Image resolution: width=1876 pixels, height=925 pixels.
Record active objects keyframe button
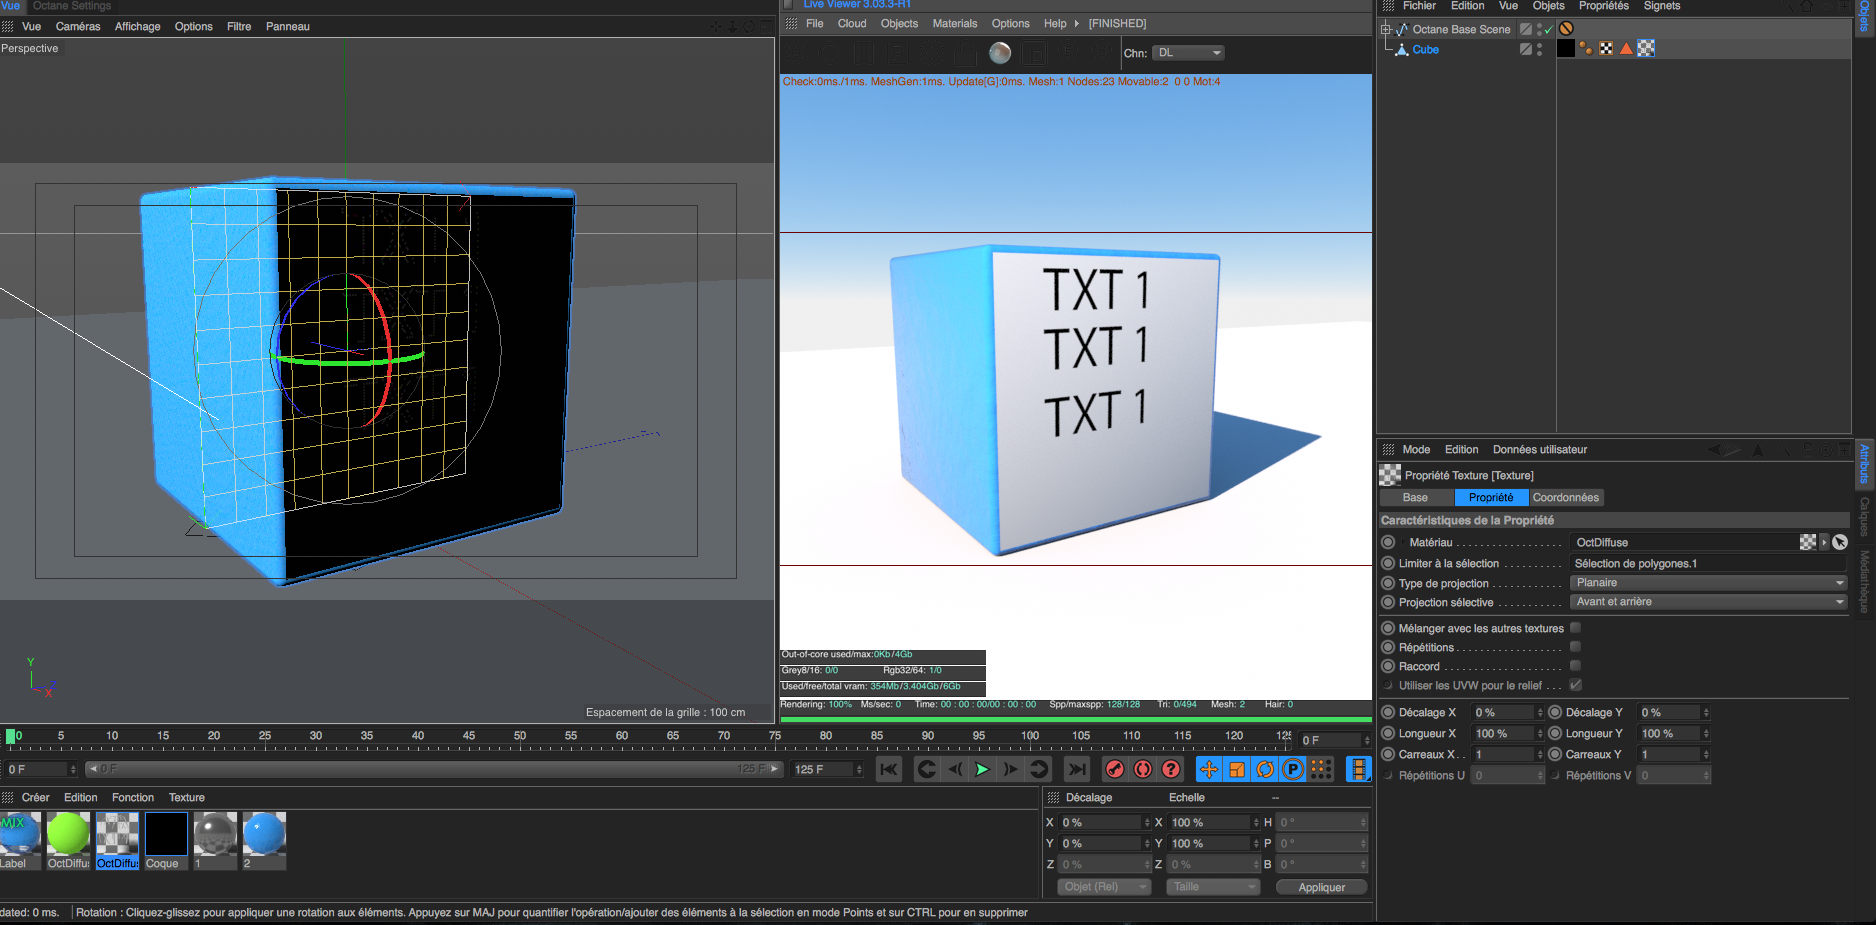1115,769
